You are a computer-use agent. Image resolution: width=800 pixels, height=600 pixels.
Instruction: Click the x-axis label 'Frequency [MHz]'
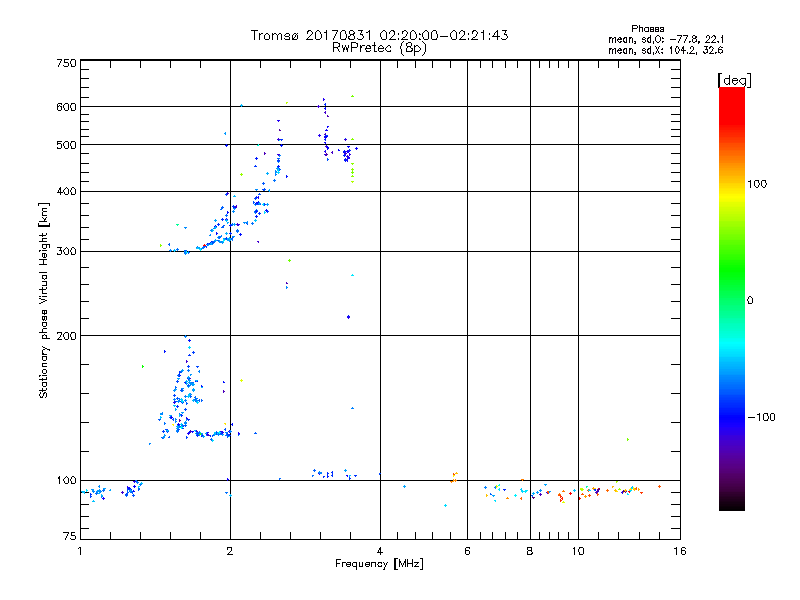379,564
